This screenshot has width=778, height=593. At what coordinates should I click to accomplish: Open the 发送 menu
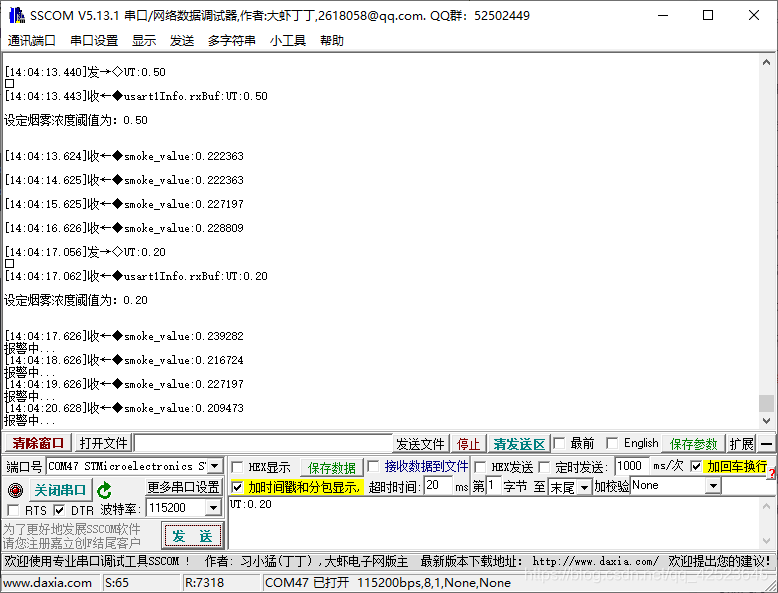pyautogui.click(x=182, y=41)
